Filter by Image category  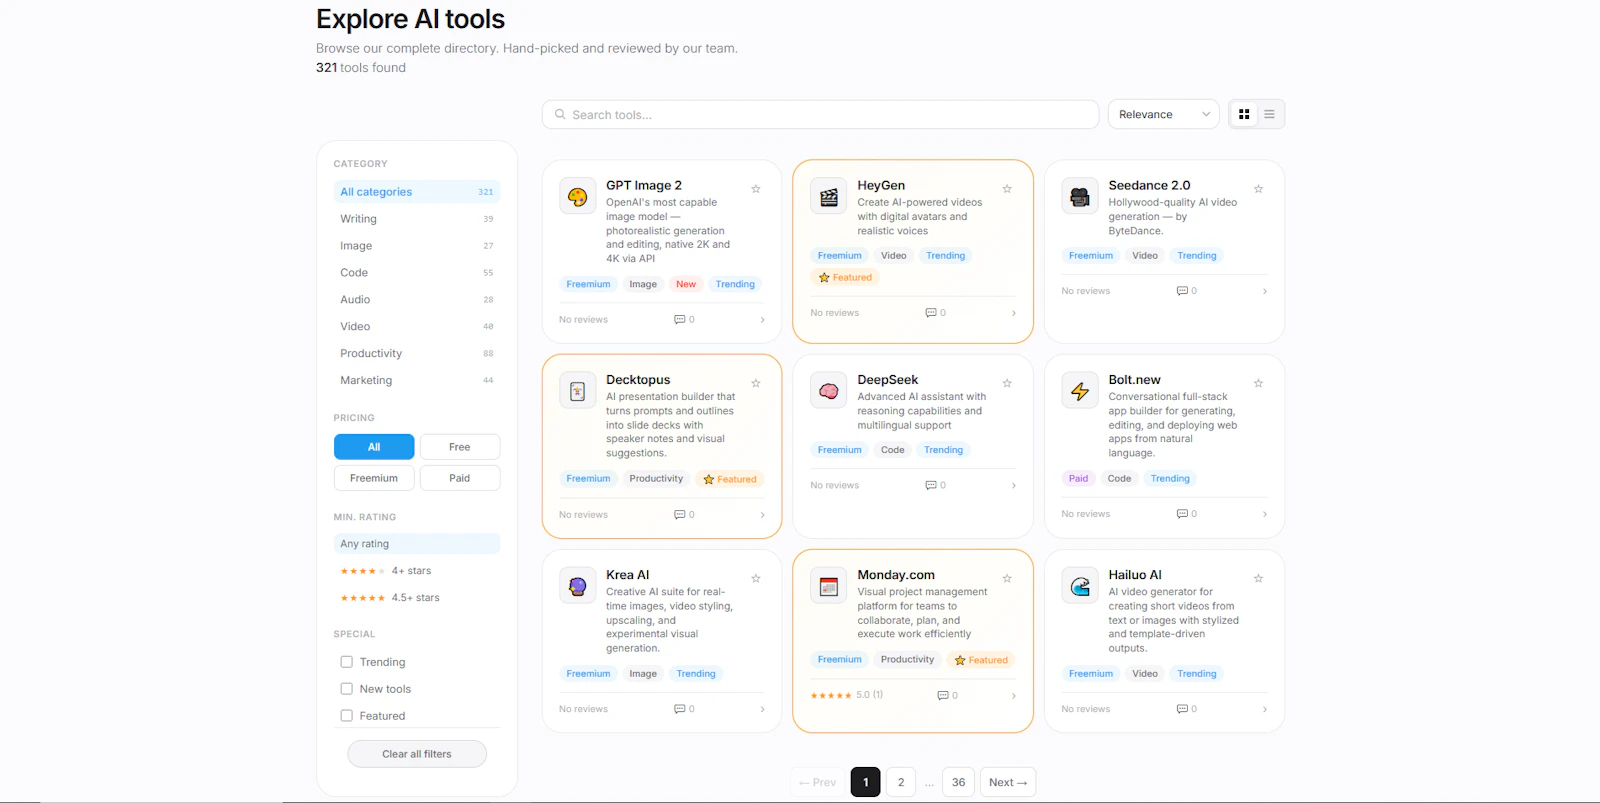click(x=417, y=246)
